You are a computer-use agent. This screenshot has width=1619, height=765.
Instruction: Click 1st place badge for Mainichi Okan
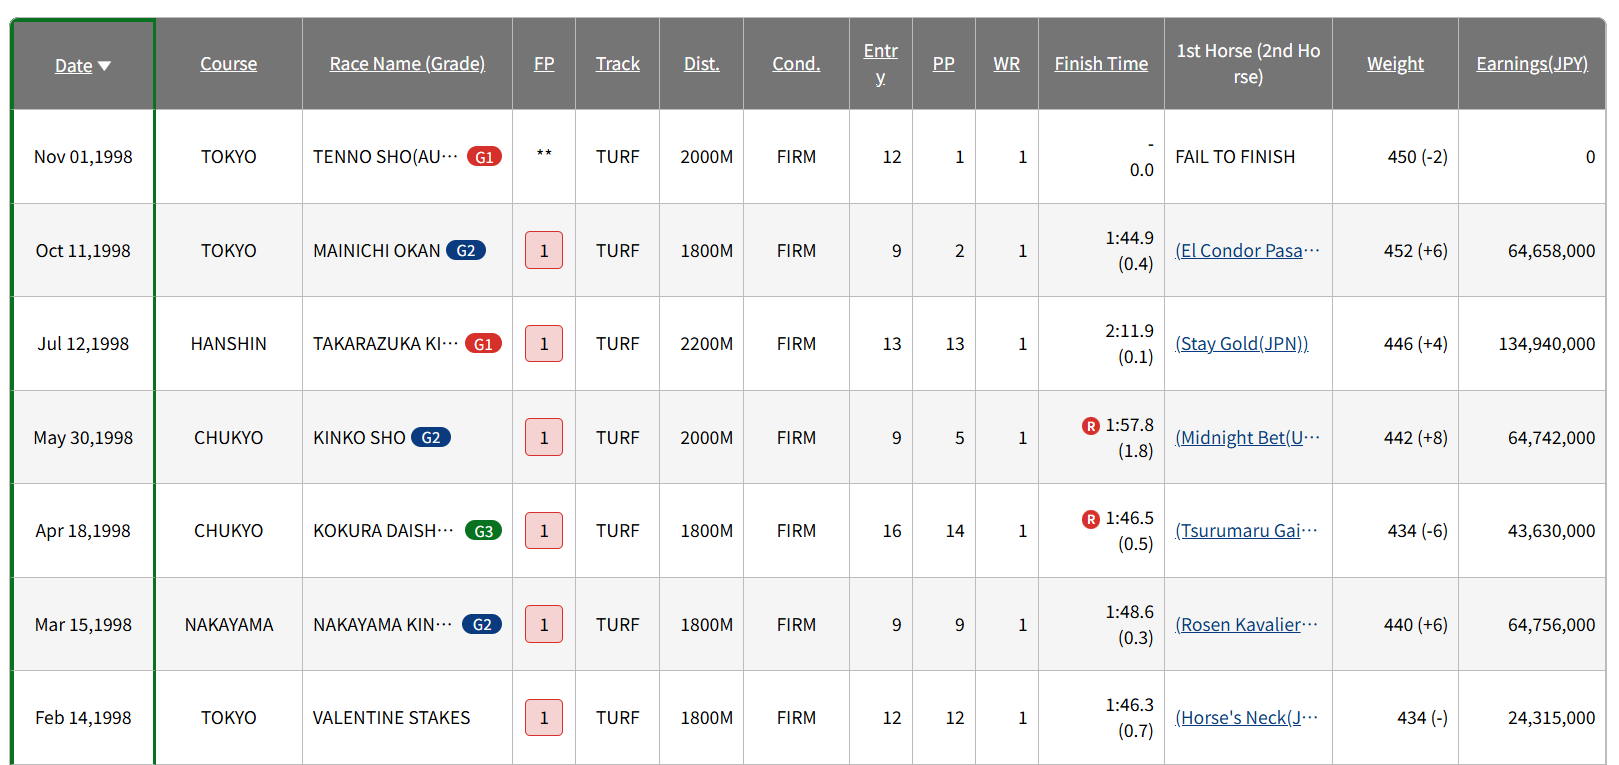(x=544, y=250)
